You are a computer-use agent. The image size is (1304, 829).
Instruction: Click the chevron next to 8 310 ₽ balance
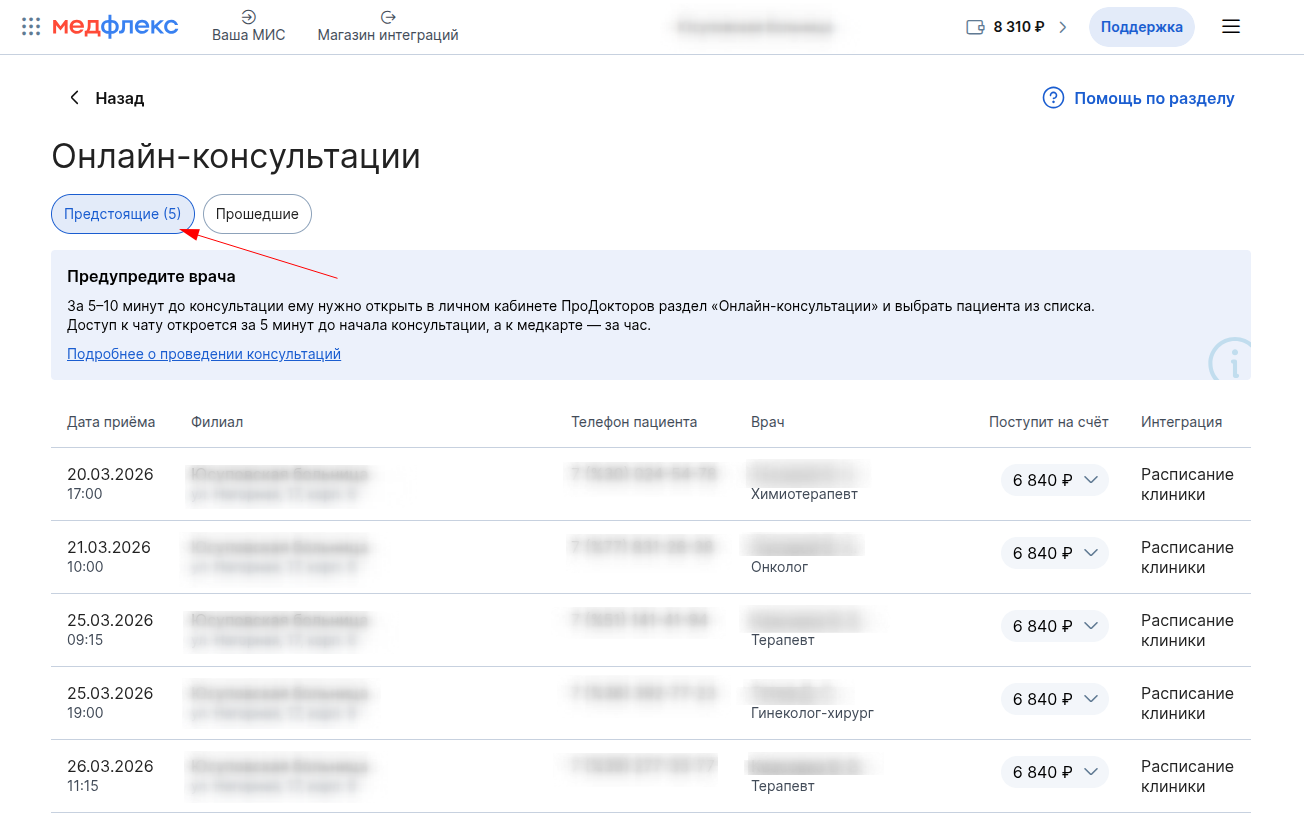[1063, 27]
